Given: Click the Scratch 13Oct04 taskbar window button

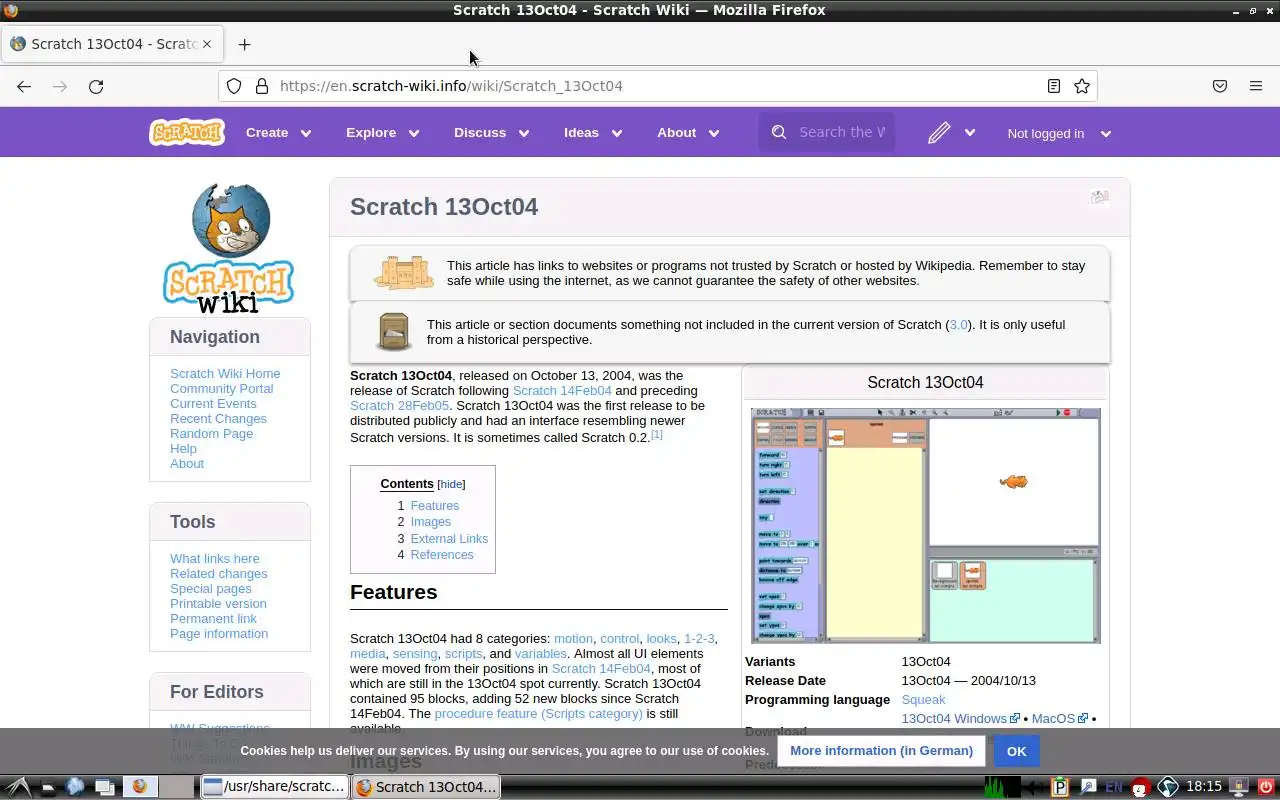Looking at the screenshot, I should pos(426,787).
